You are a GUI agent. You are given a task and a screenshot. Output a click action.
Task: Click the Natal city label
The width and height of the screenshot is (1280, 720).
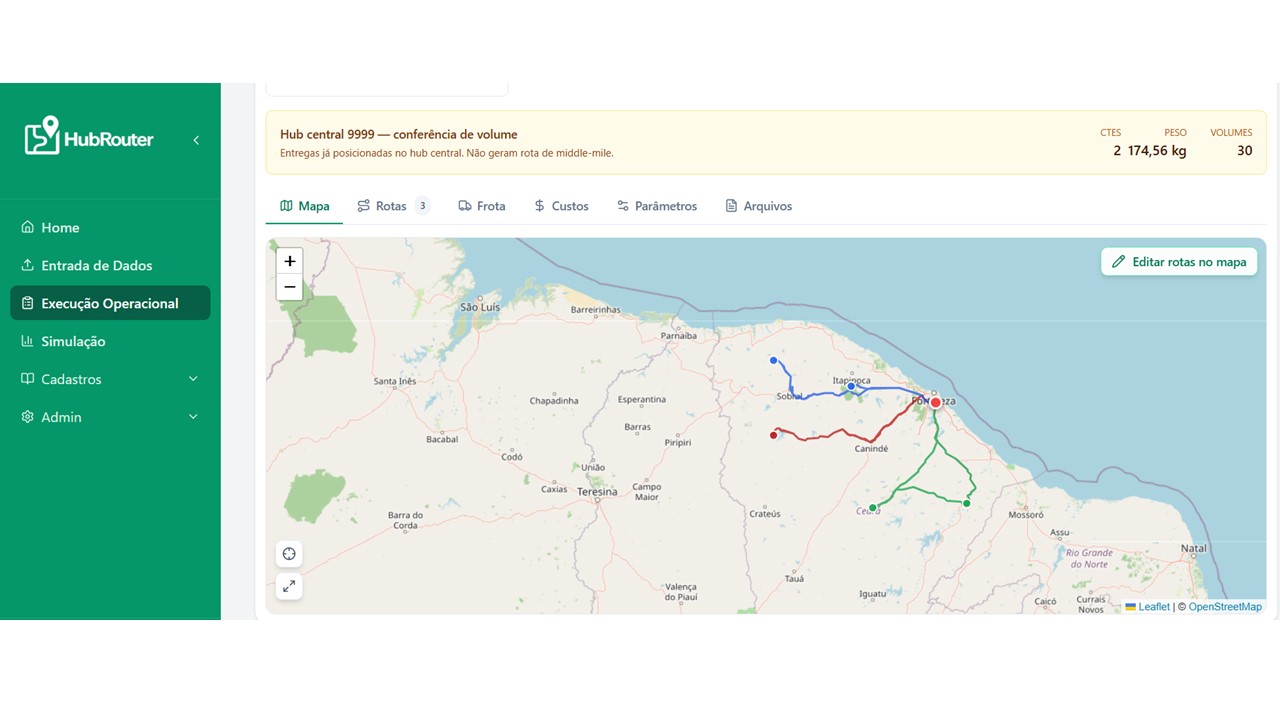point(1194,548)
